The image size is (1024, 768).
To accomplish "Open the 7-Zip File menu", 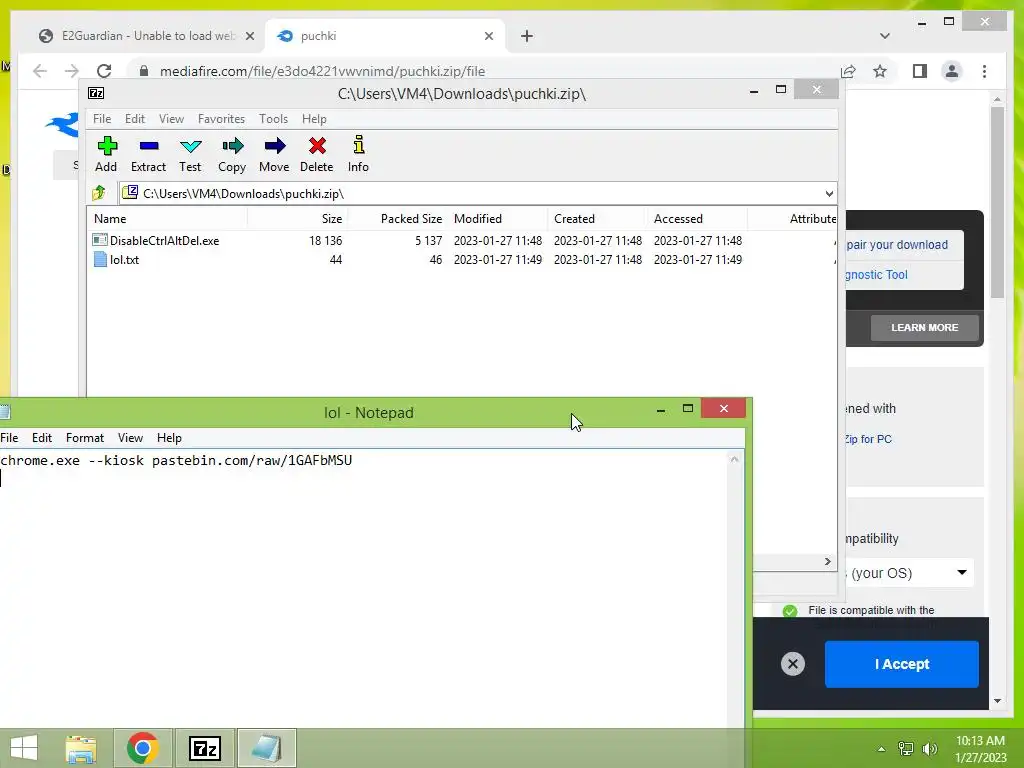I will click(102, 119).
